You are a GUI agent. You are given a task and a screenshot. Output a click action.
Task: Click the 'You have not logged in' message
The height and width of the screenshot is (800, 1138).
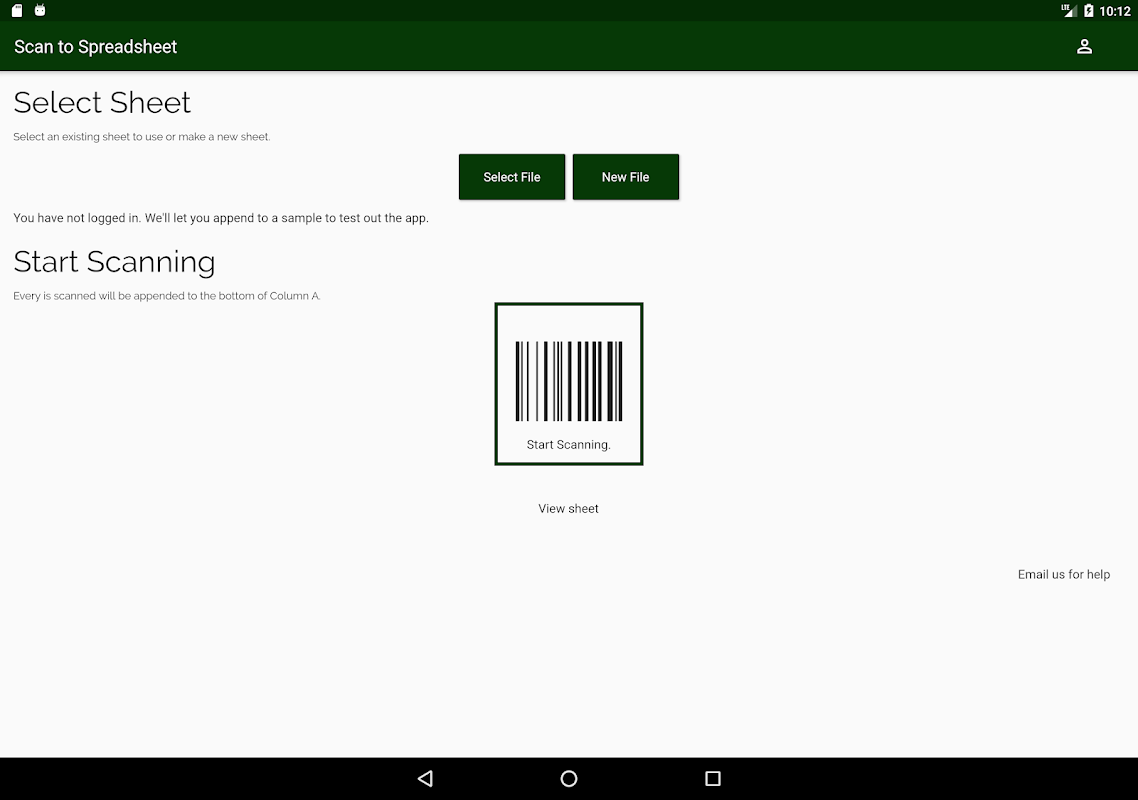(x=221, y=218)
